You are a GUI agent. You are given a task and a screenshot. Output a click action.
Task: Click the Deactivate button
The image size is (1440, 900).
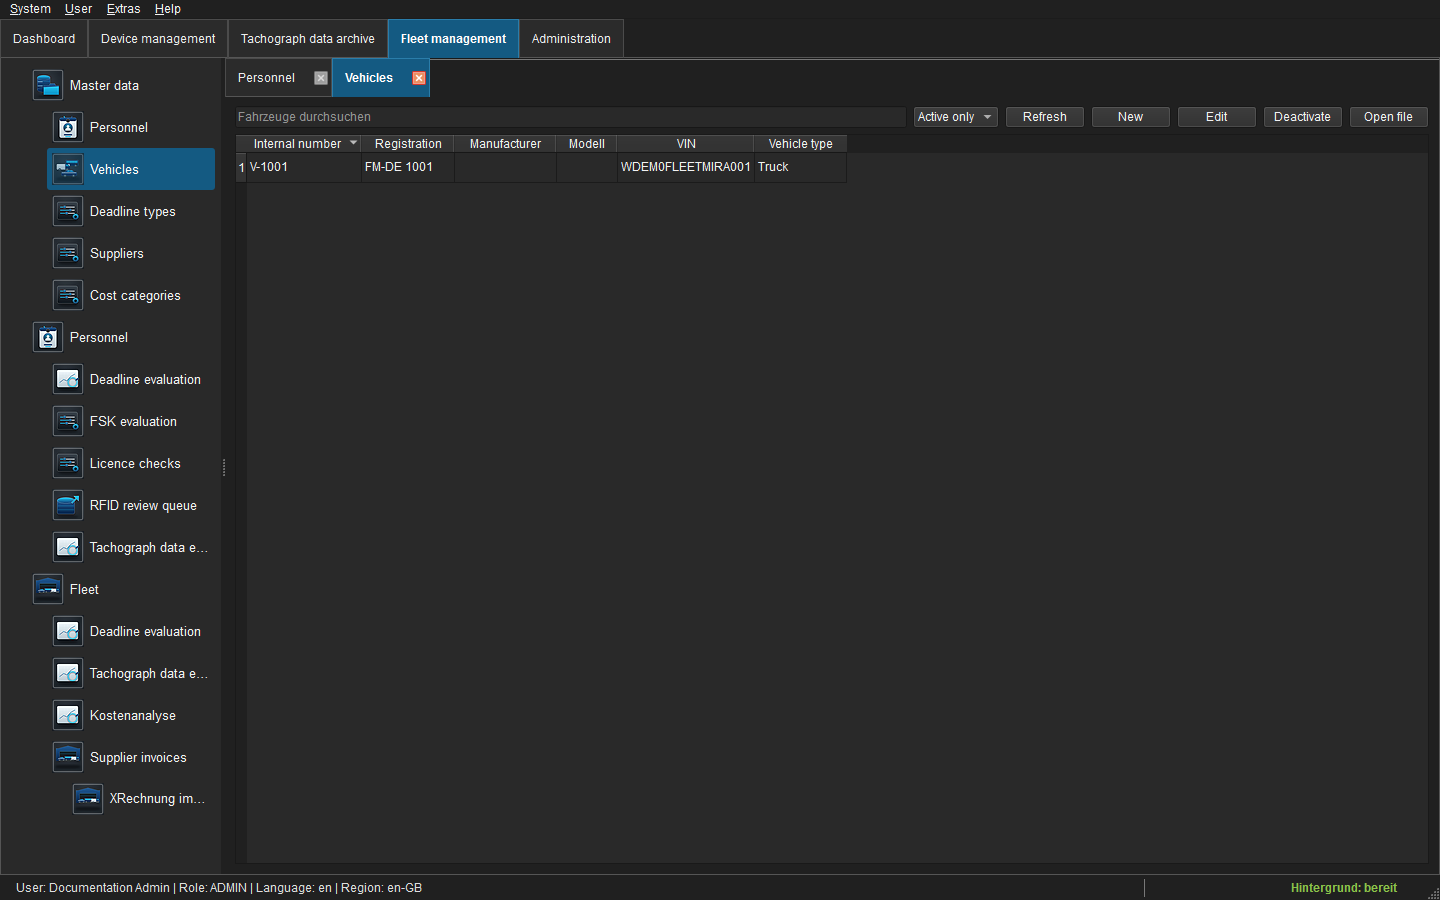point(1303,117)
